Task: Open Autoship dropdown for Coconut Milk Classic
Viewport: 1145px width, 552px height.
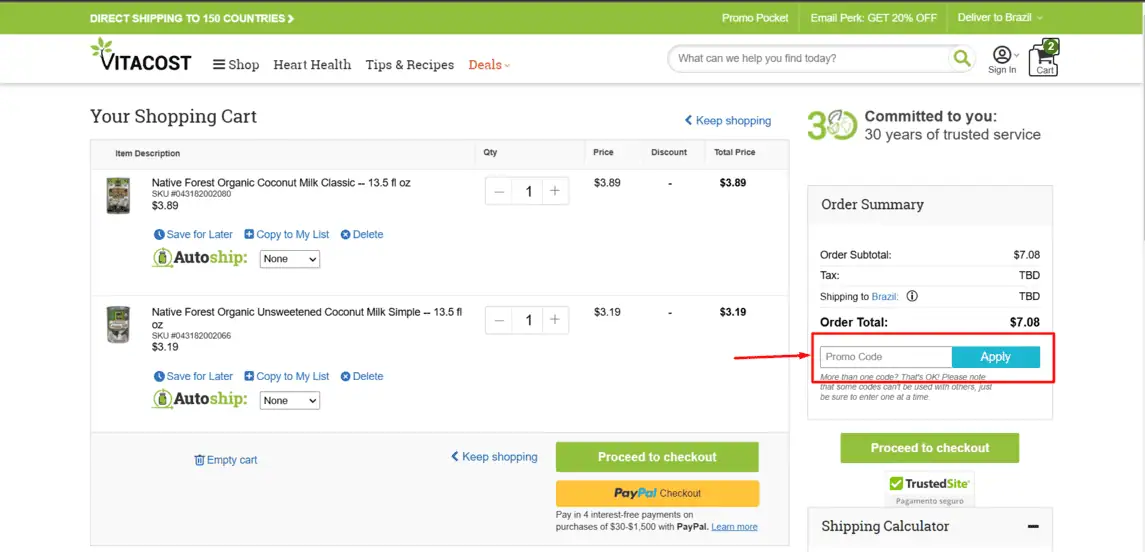Action: (290, 258)
